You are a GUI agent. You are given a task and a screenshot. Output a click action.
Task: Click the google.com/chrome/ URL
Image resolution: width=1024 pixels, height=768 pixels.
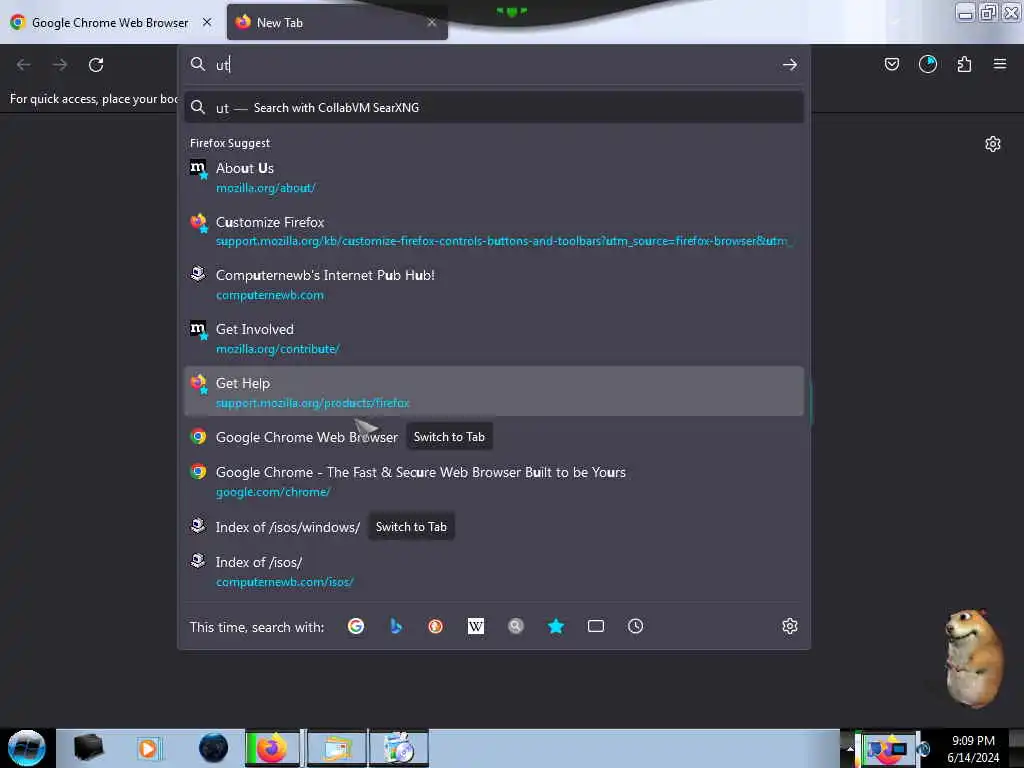(273, 492)
